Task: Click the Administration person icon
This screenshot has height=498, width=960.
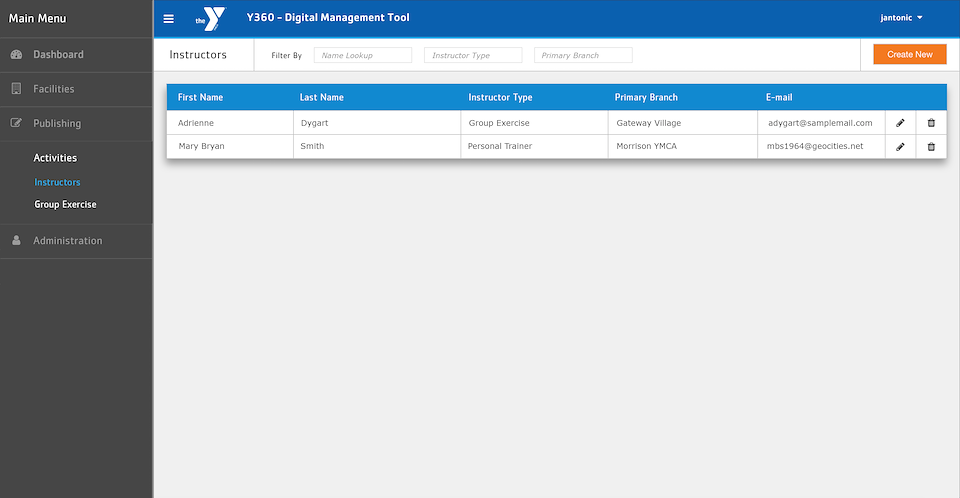Action: [x=17, y=241]
